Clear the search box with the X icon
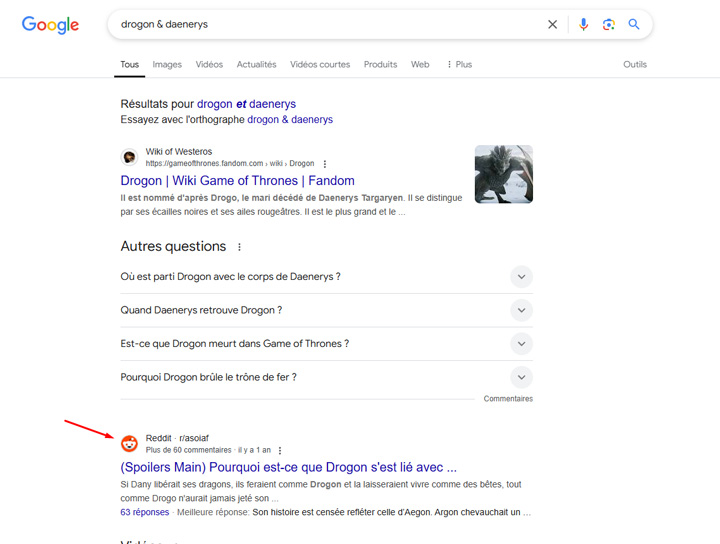Viewport: 720px width, 544px height. (x=552, y=24)
